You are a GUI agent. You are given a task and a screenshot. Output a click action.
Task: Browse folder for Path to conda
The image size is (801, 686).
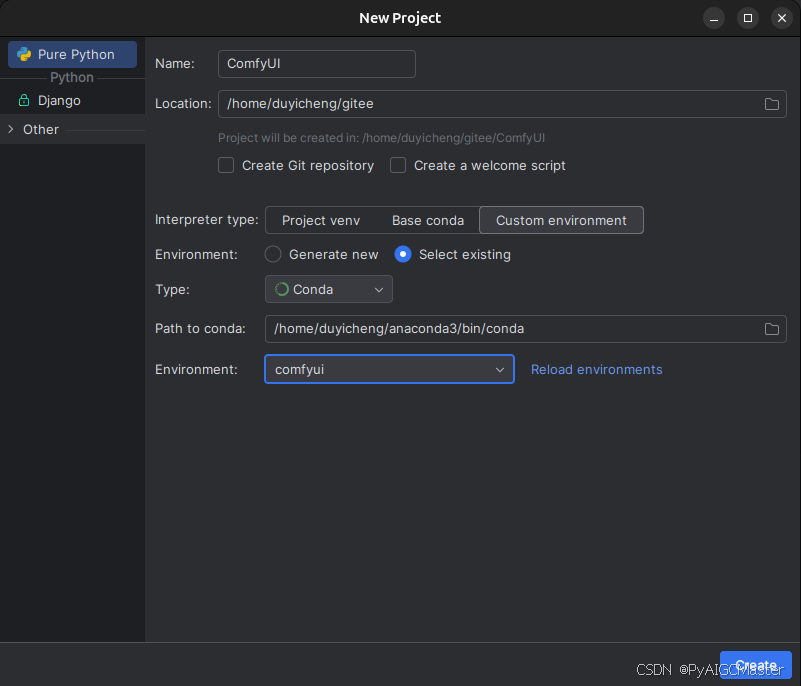click(x=771, y=329)
